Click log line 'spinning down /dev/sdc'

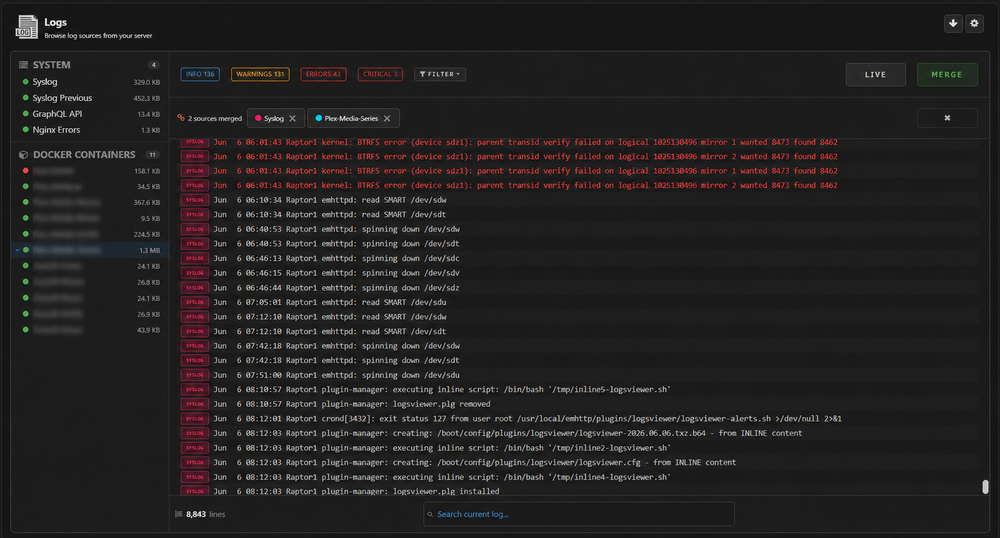pos(580,258)
